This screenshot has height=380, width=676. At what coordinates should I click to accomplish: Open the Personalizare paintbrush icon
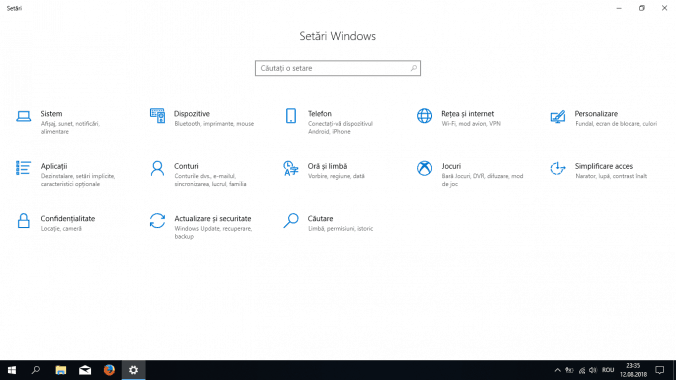pyautogui.click(x=558, y=116)
